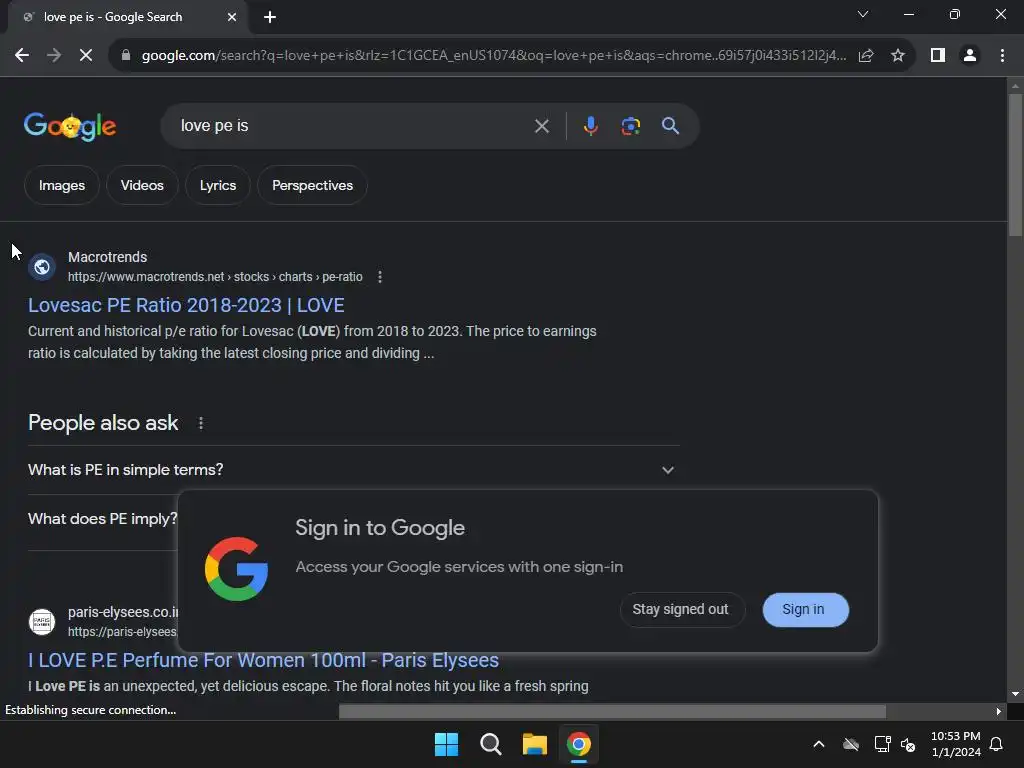Open options for Macrotrends result
1024x768 pixels.
(380, 277)
